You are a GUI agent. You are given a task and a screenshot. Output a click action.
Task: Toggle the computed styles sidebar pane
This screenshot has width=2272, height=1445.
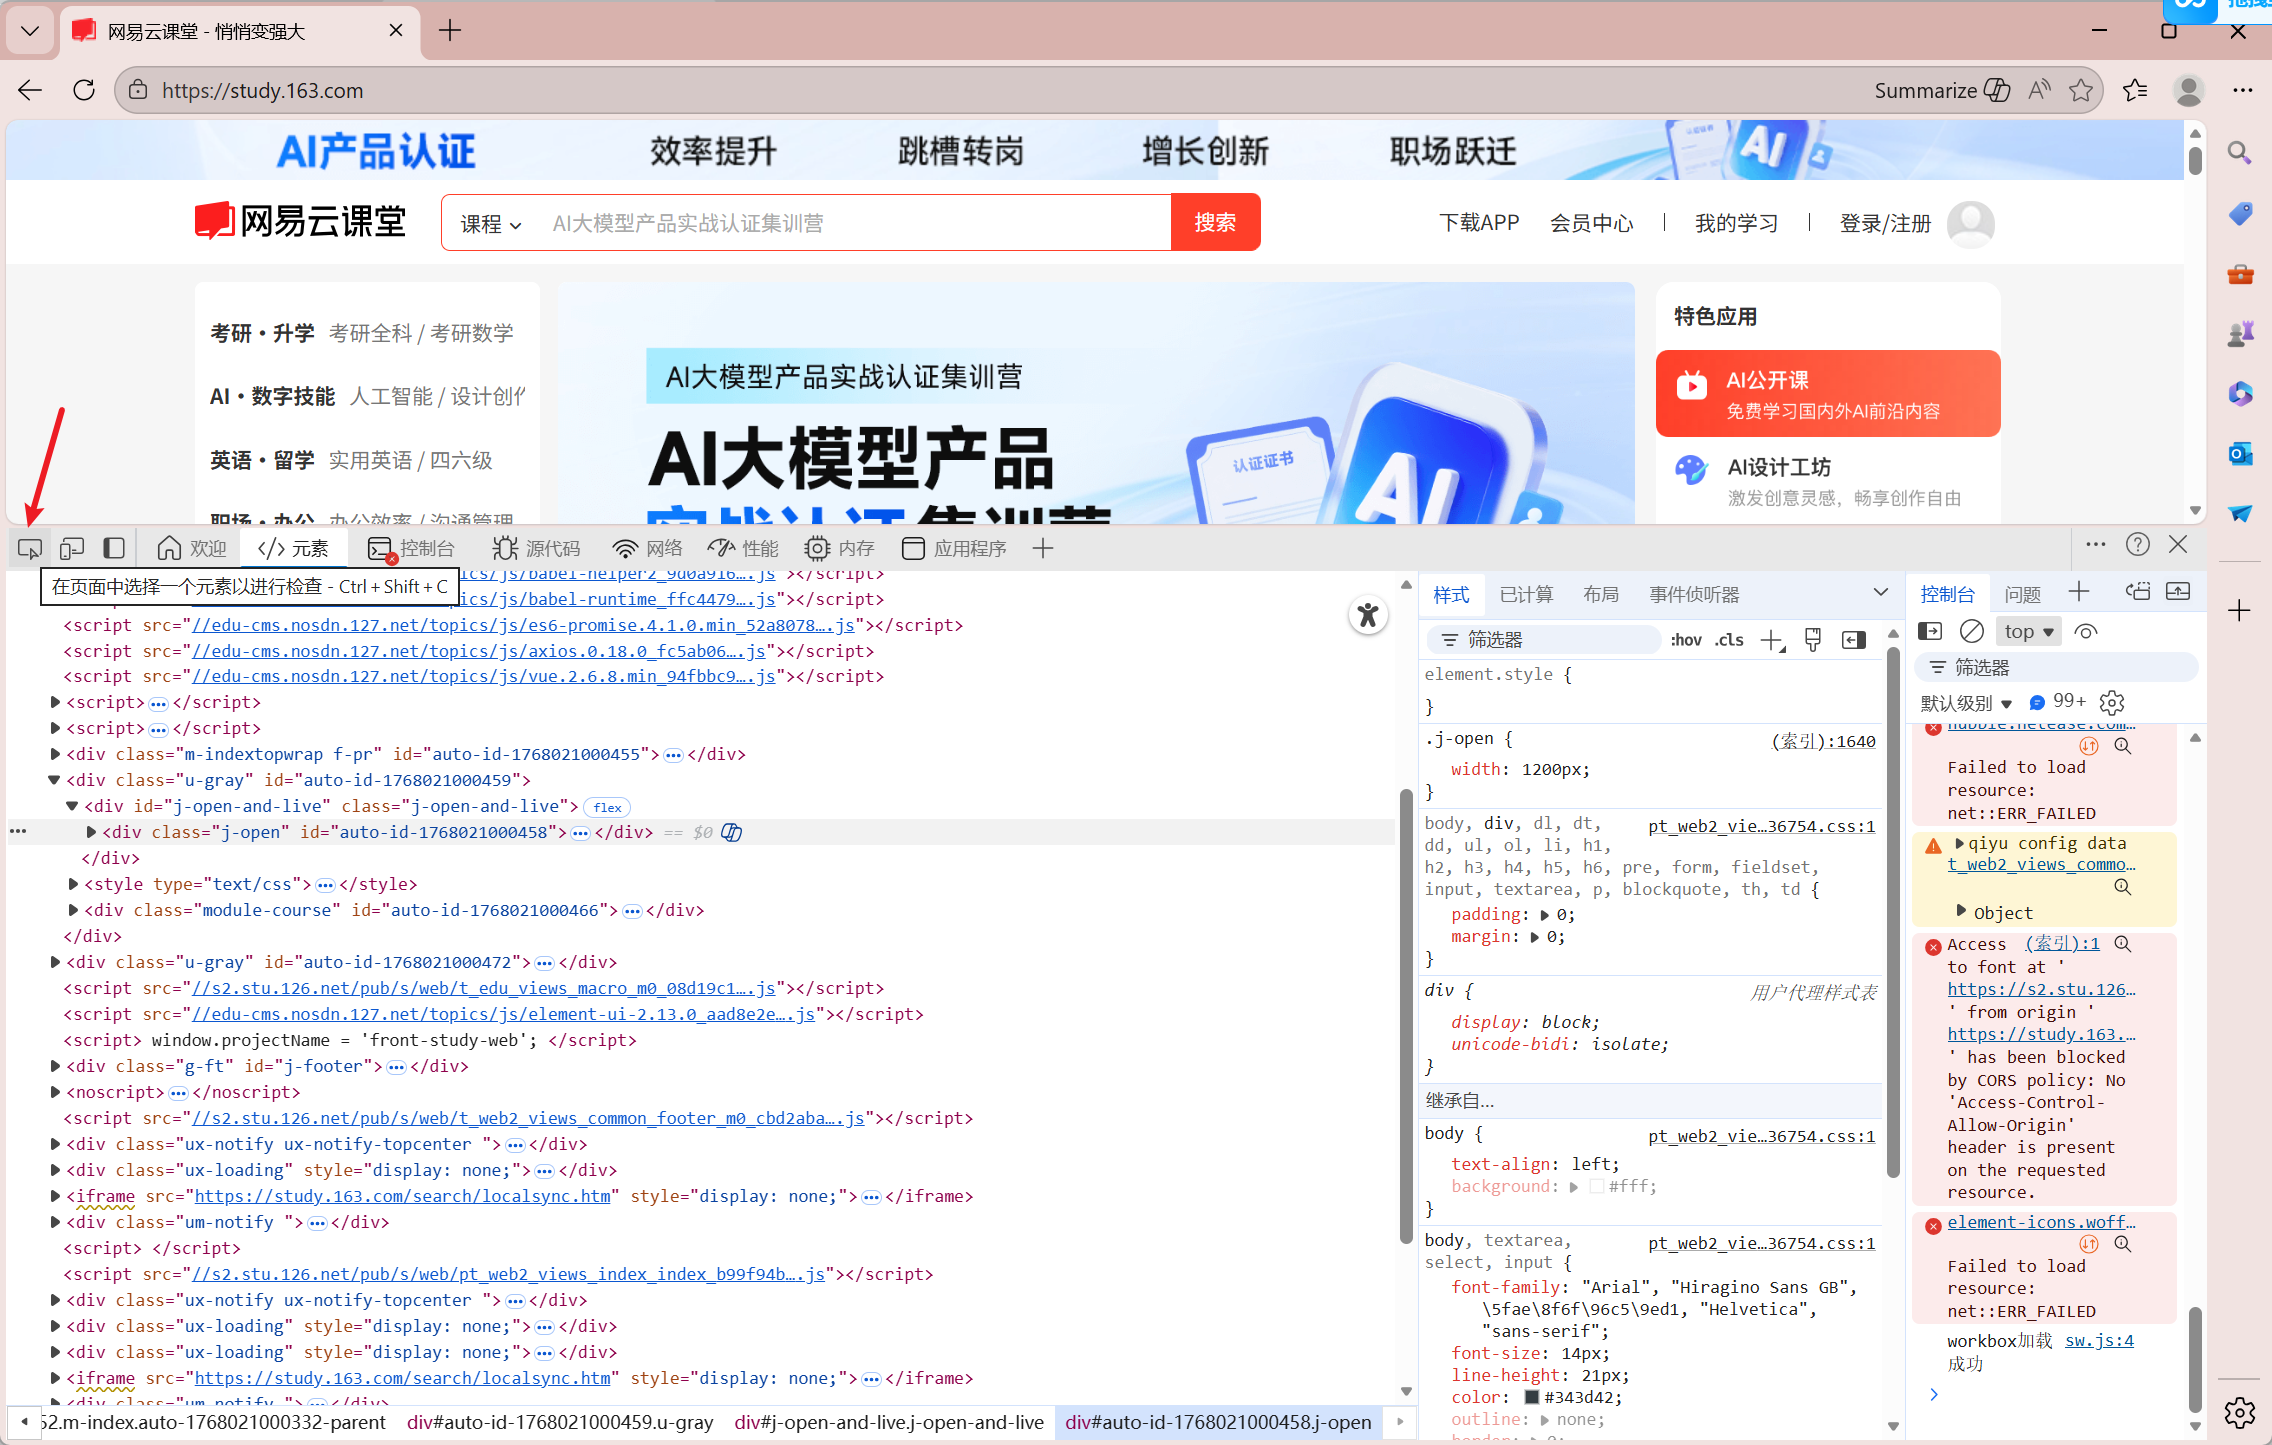(x=1853, y=640)
